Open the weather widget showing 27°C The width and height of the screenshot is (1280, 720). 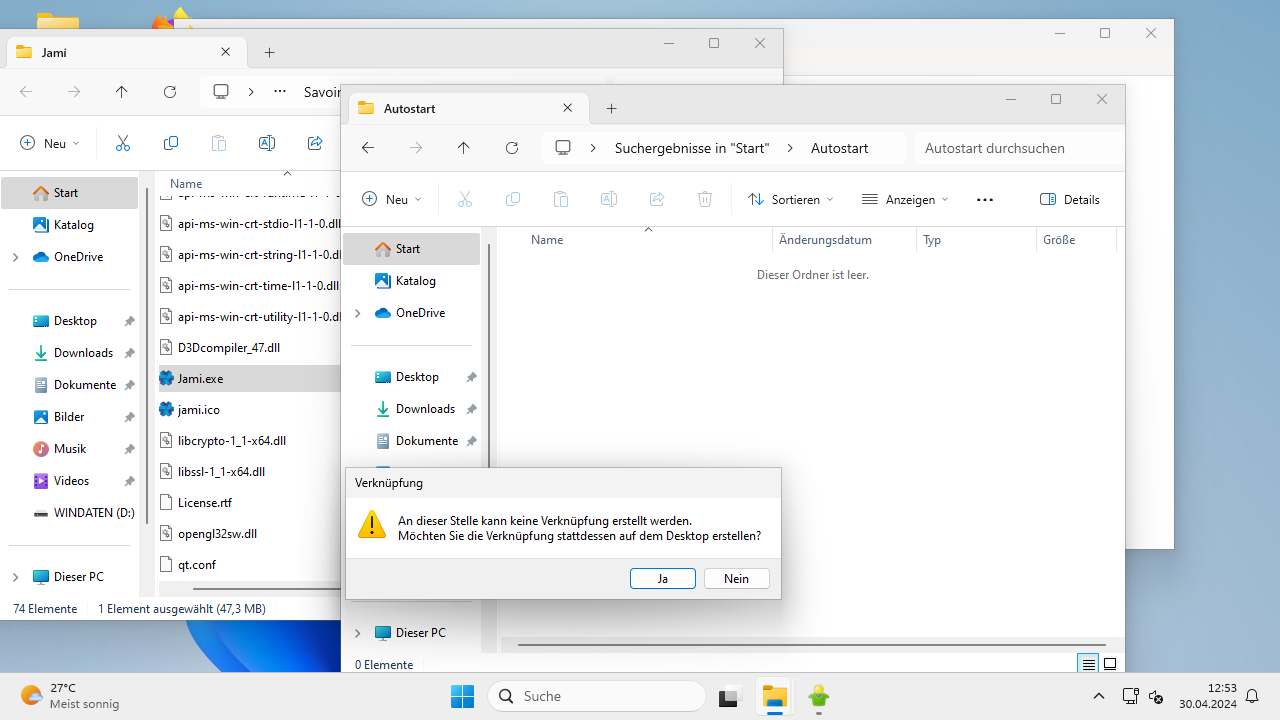click(70, 696)
